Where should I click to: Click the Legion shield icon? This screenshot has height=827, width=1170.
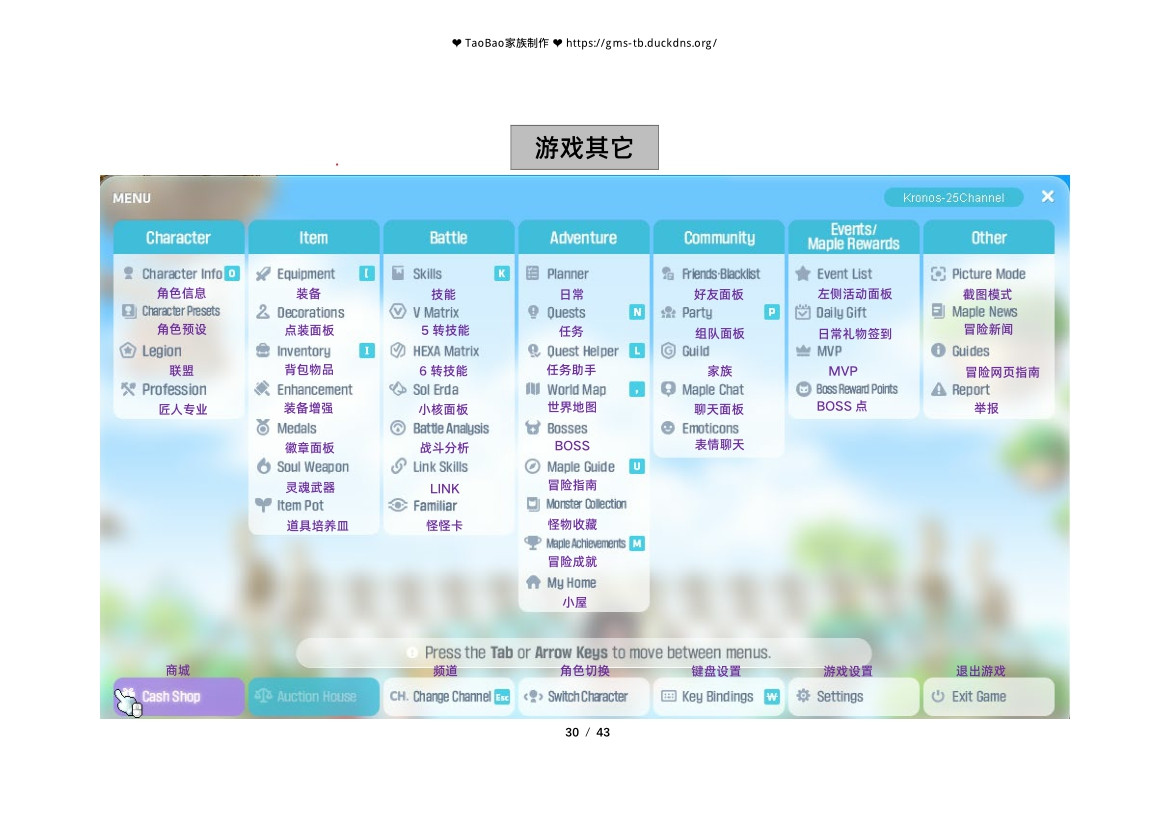(128, 351)
